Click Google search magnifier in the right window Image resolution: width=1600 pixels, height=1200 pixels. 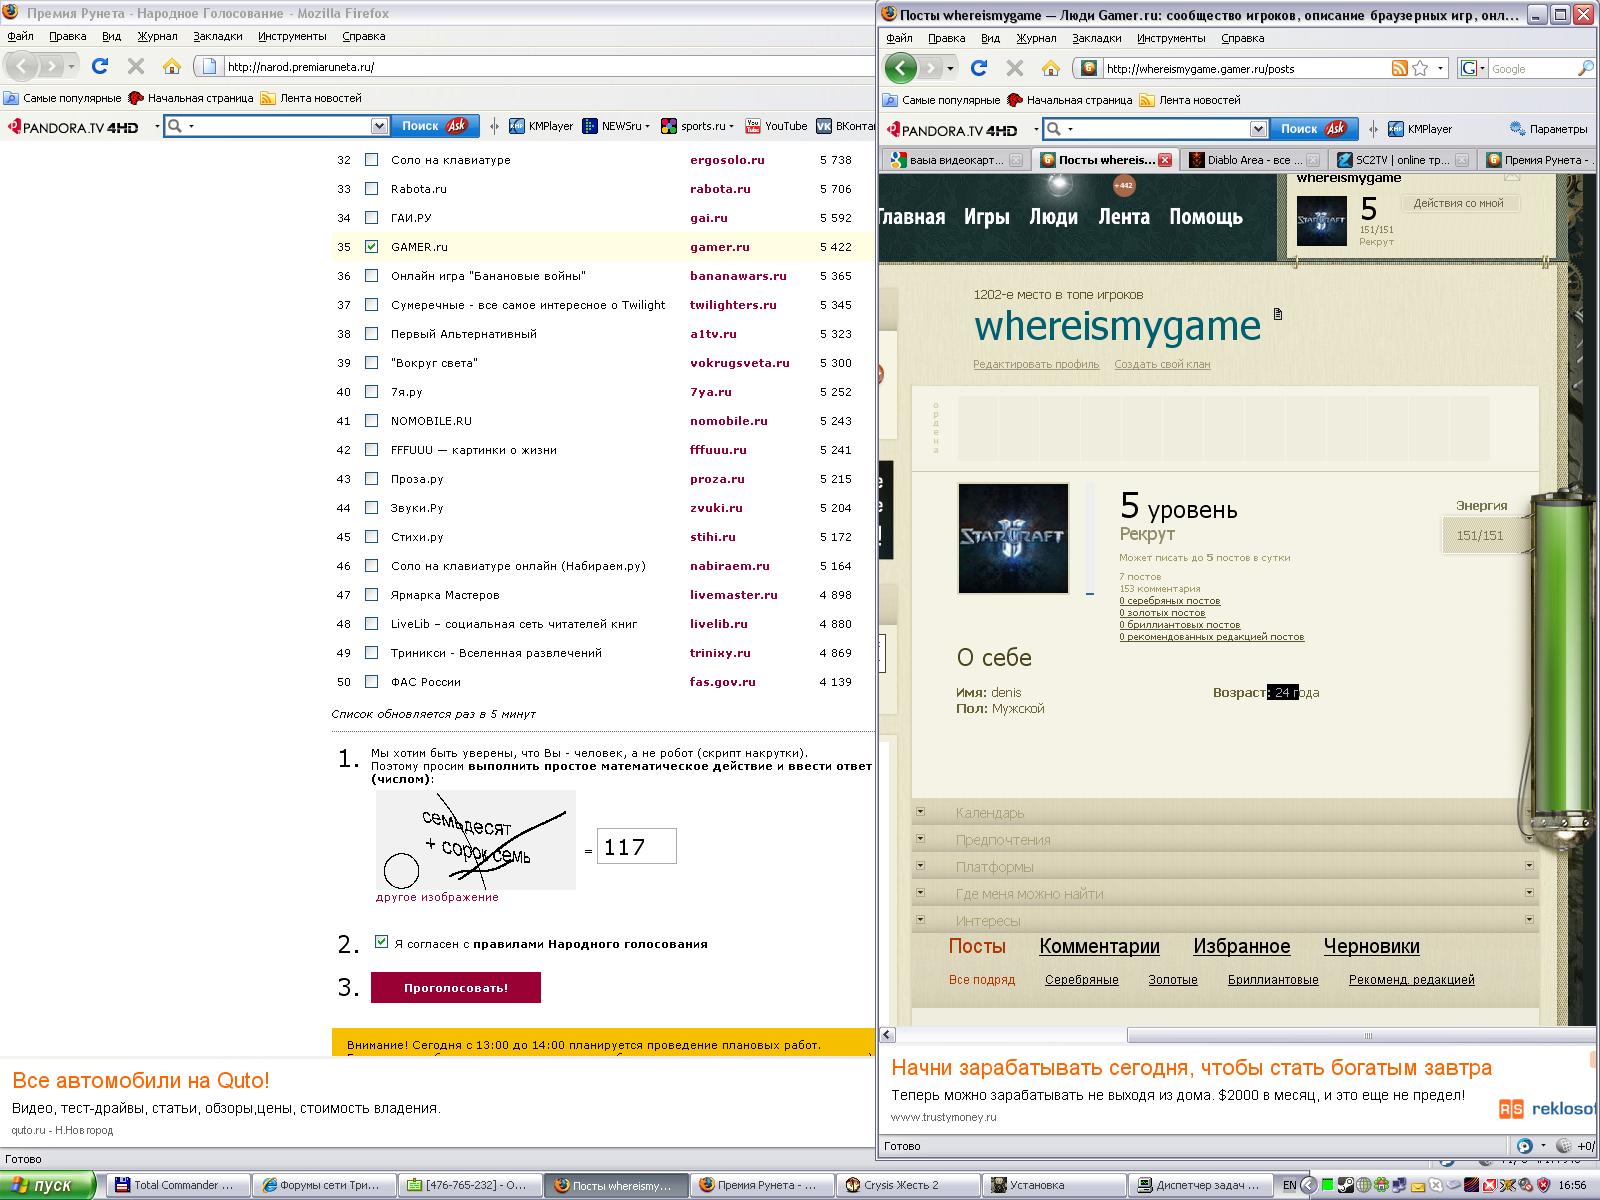click(x=1585, y=68)
